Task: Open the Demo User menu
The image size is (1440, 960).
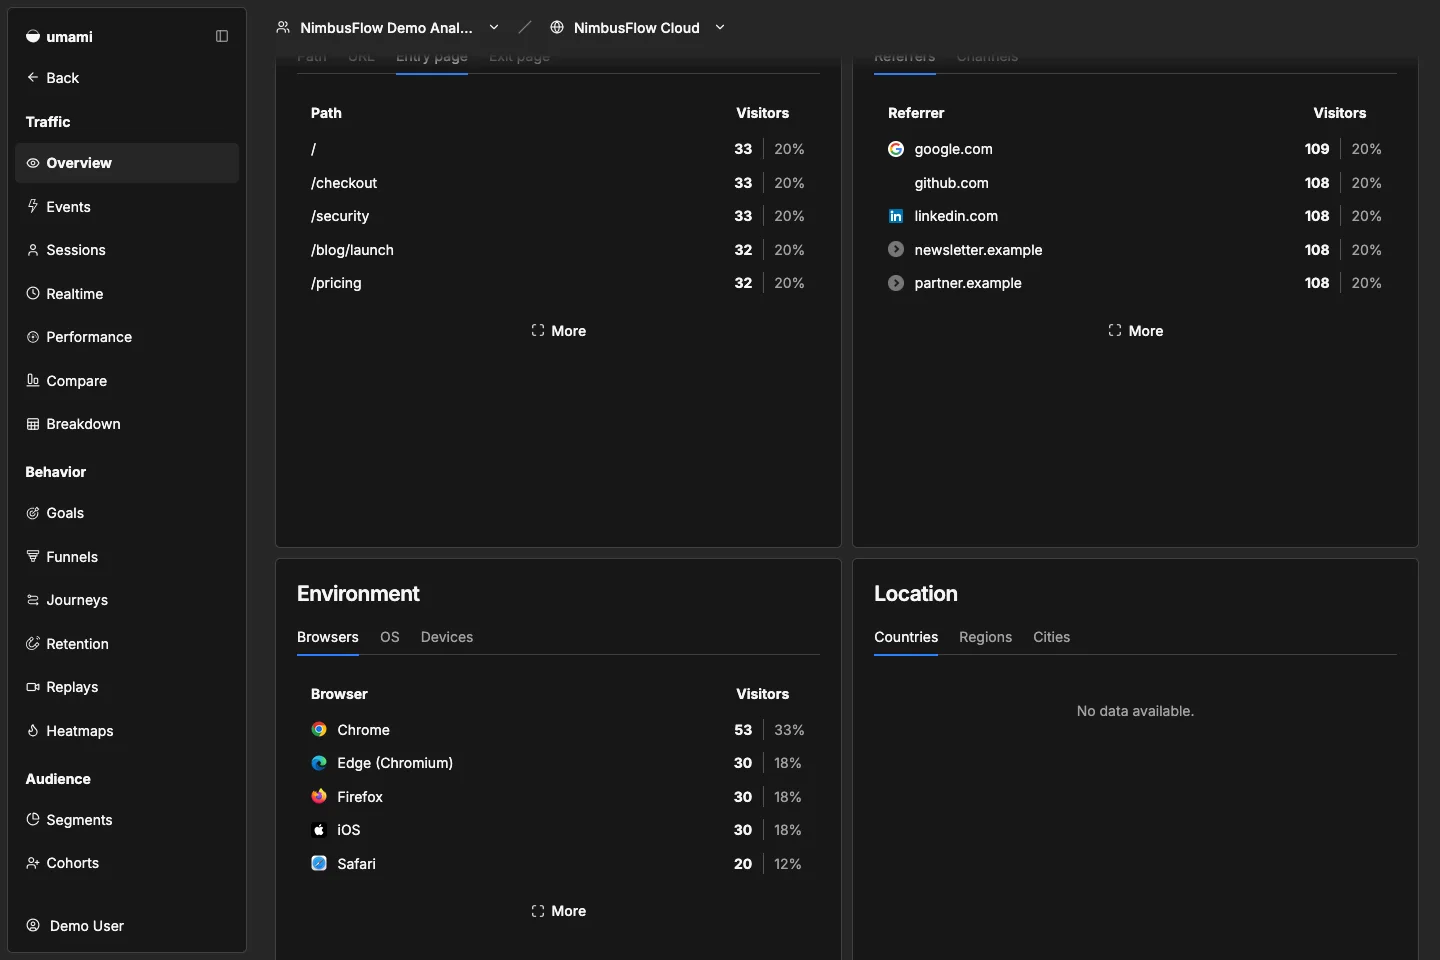Action: tap(127, 925)
